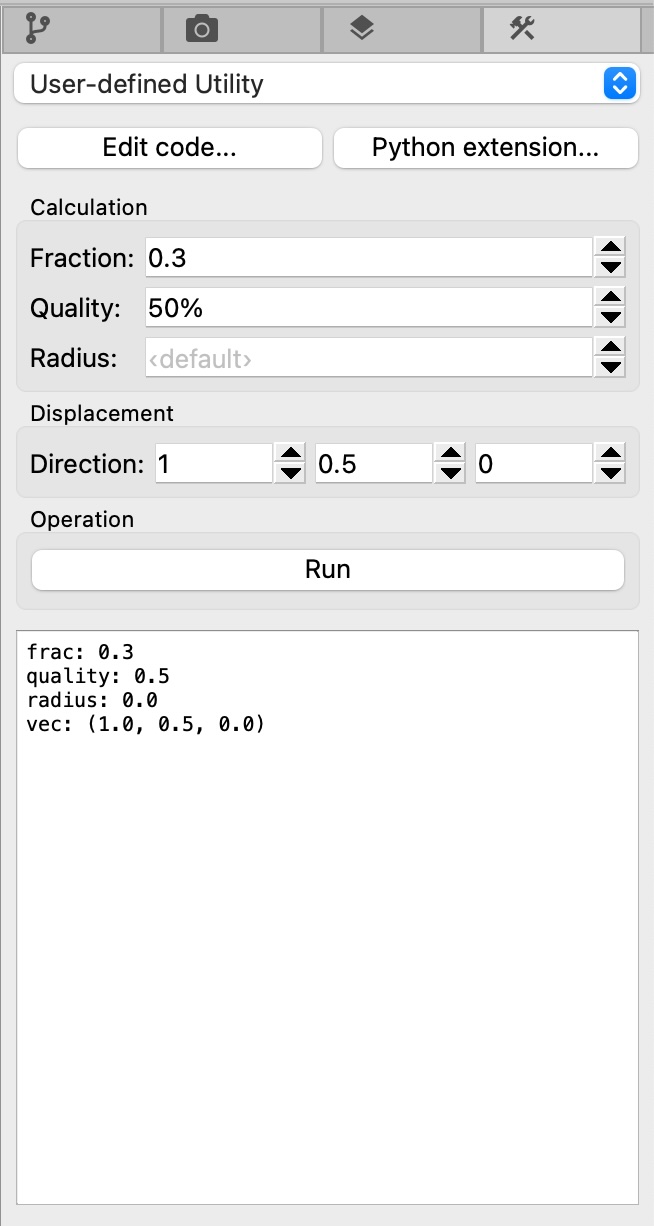Increase the Direction X component stepper
654x1226 pixels.
point(290,455)
